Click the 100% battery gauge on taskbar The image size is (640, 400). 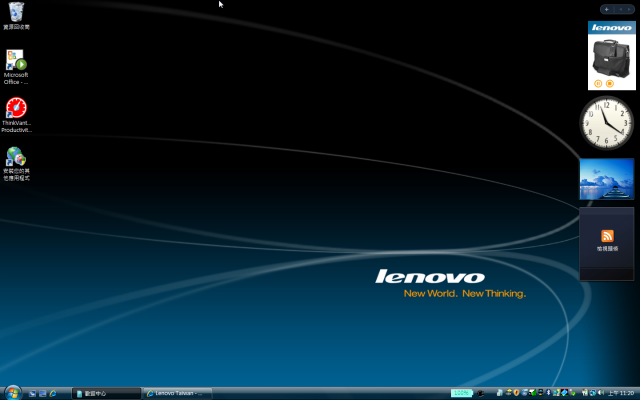tap(461, 393)
